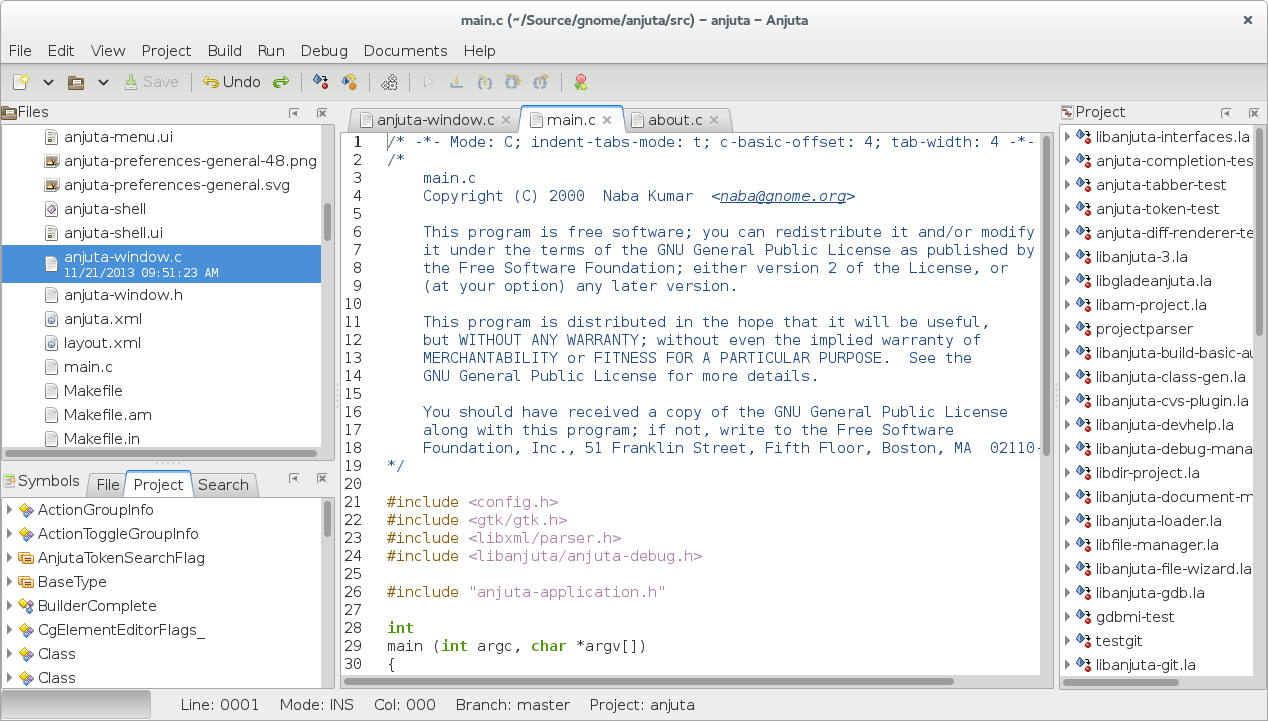Click the anjuta-preferences-general.svg image icon
Image resolution: width=1268 pixels, height=721 pixels.
click(x=52, y=185)
